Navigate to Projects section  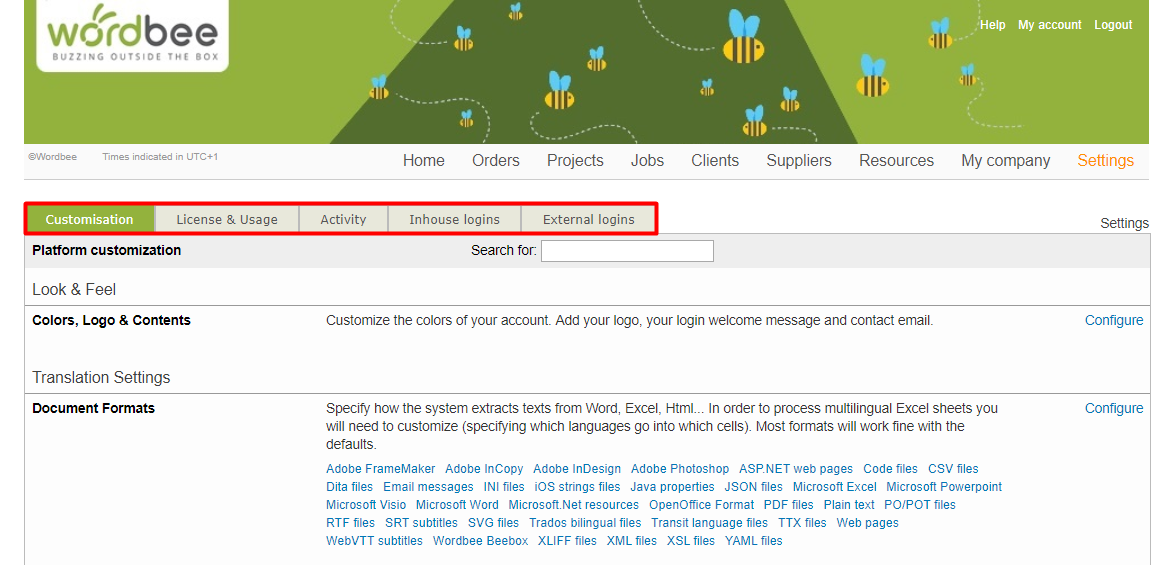[x=575, y=160]
